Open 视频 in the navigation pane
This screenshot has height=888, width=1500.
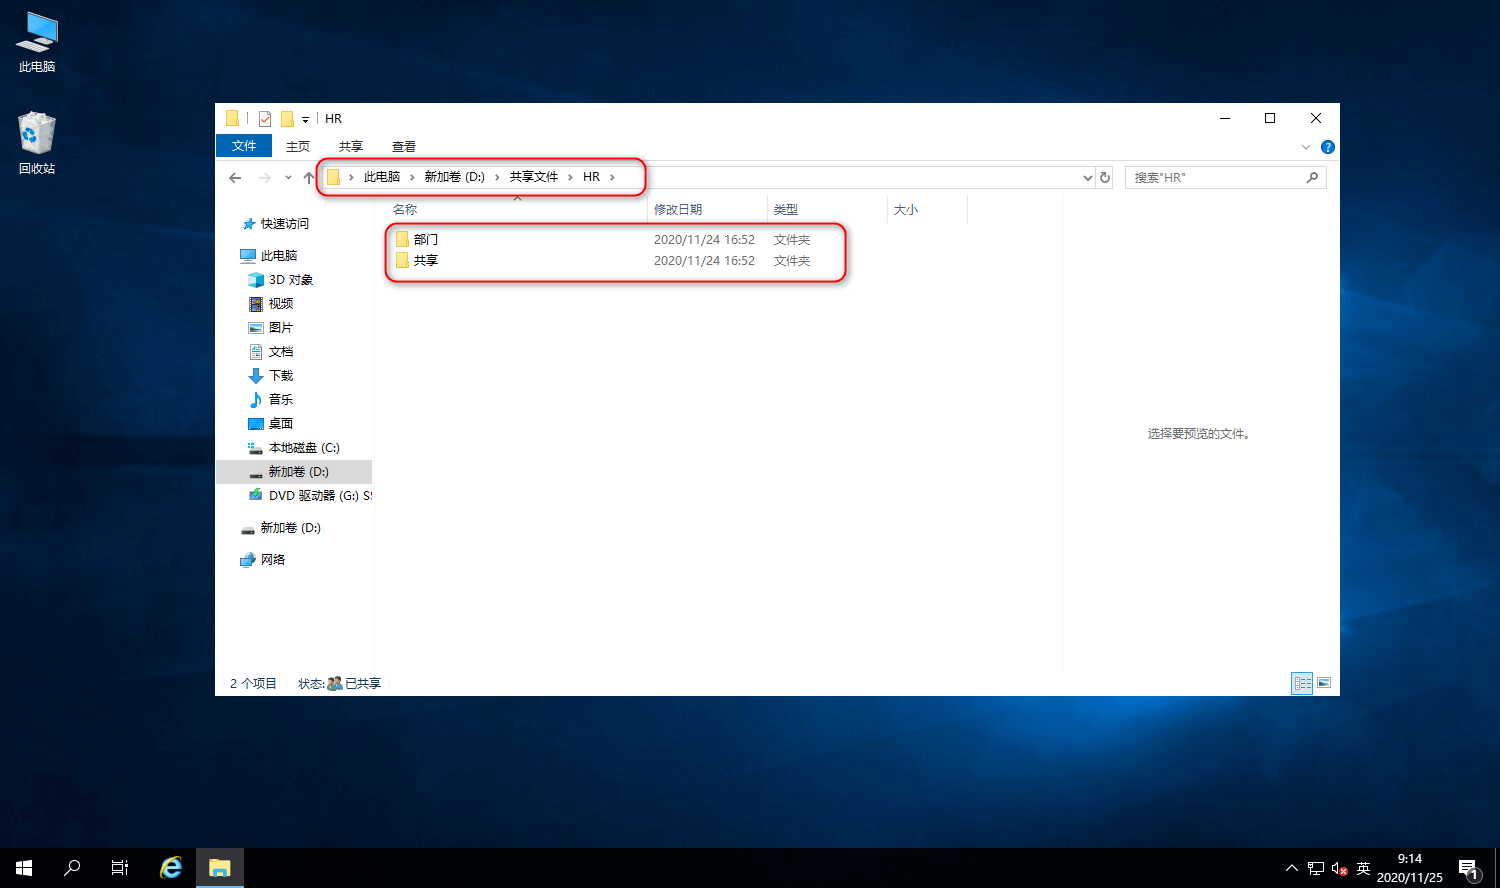tap(281, 304)
